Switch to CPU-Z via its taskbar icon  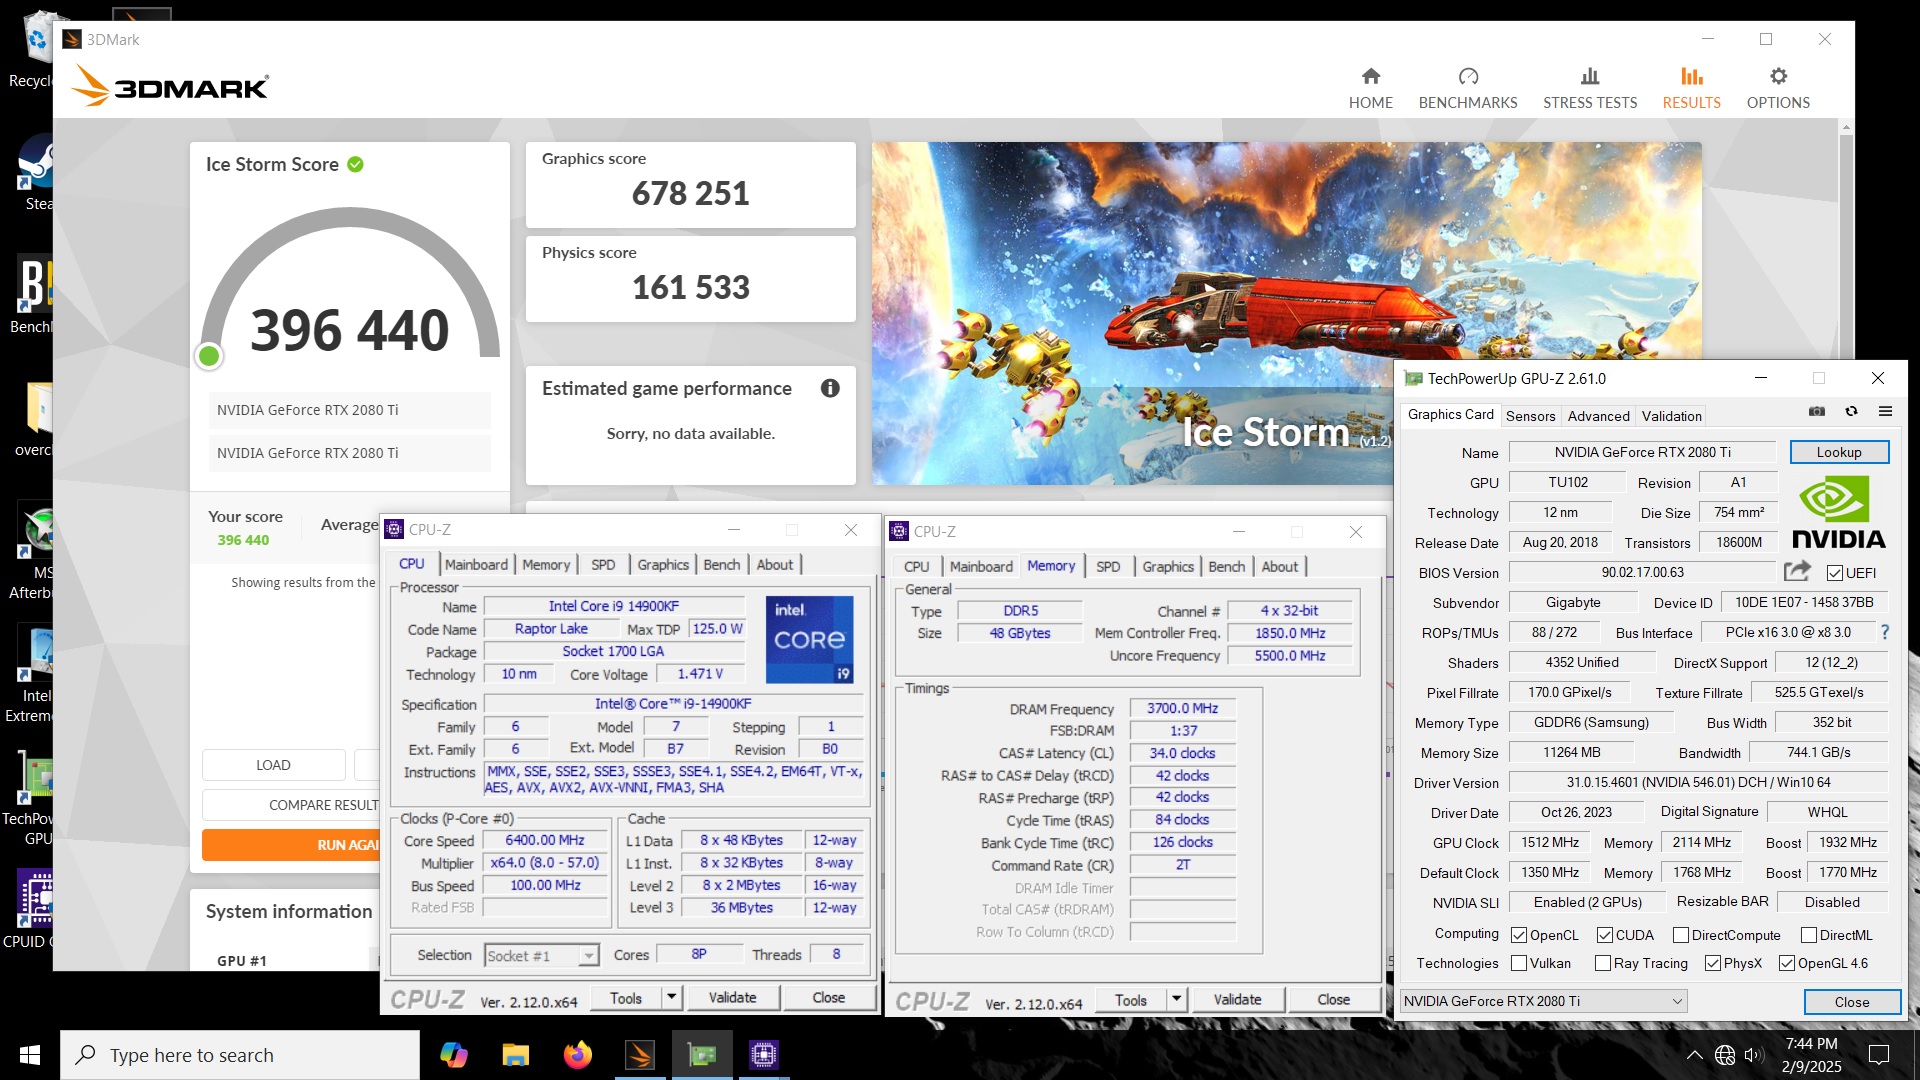coord(764,1055)
